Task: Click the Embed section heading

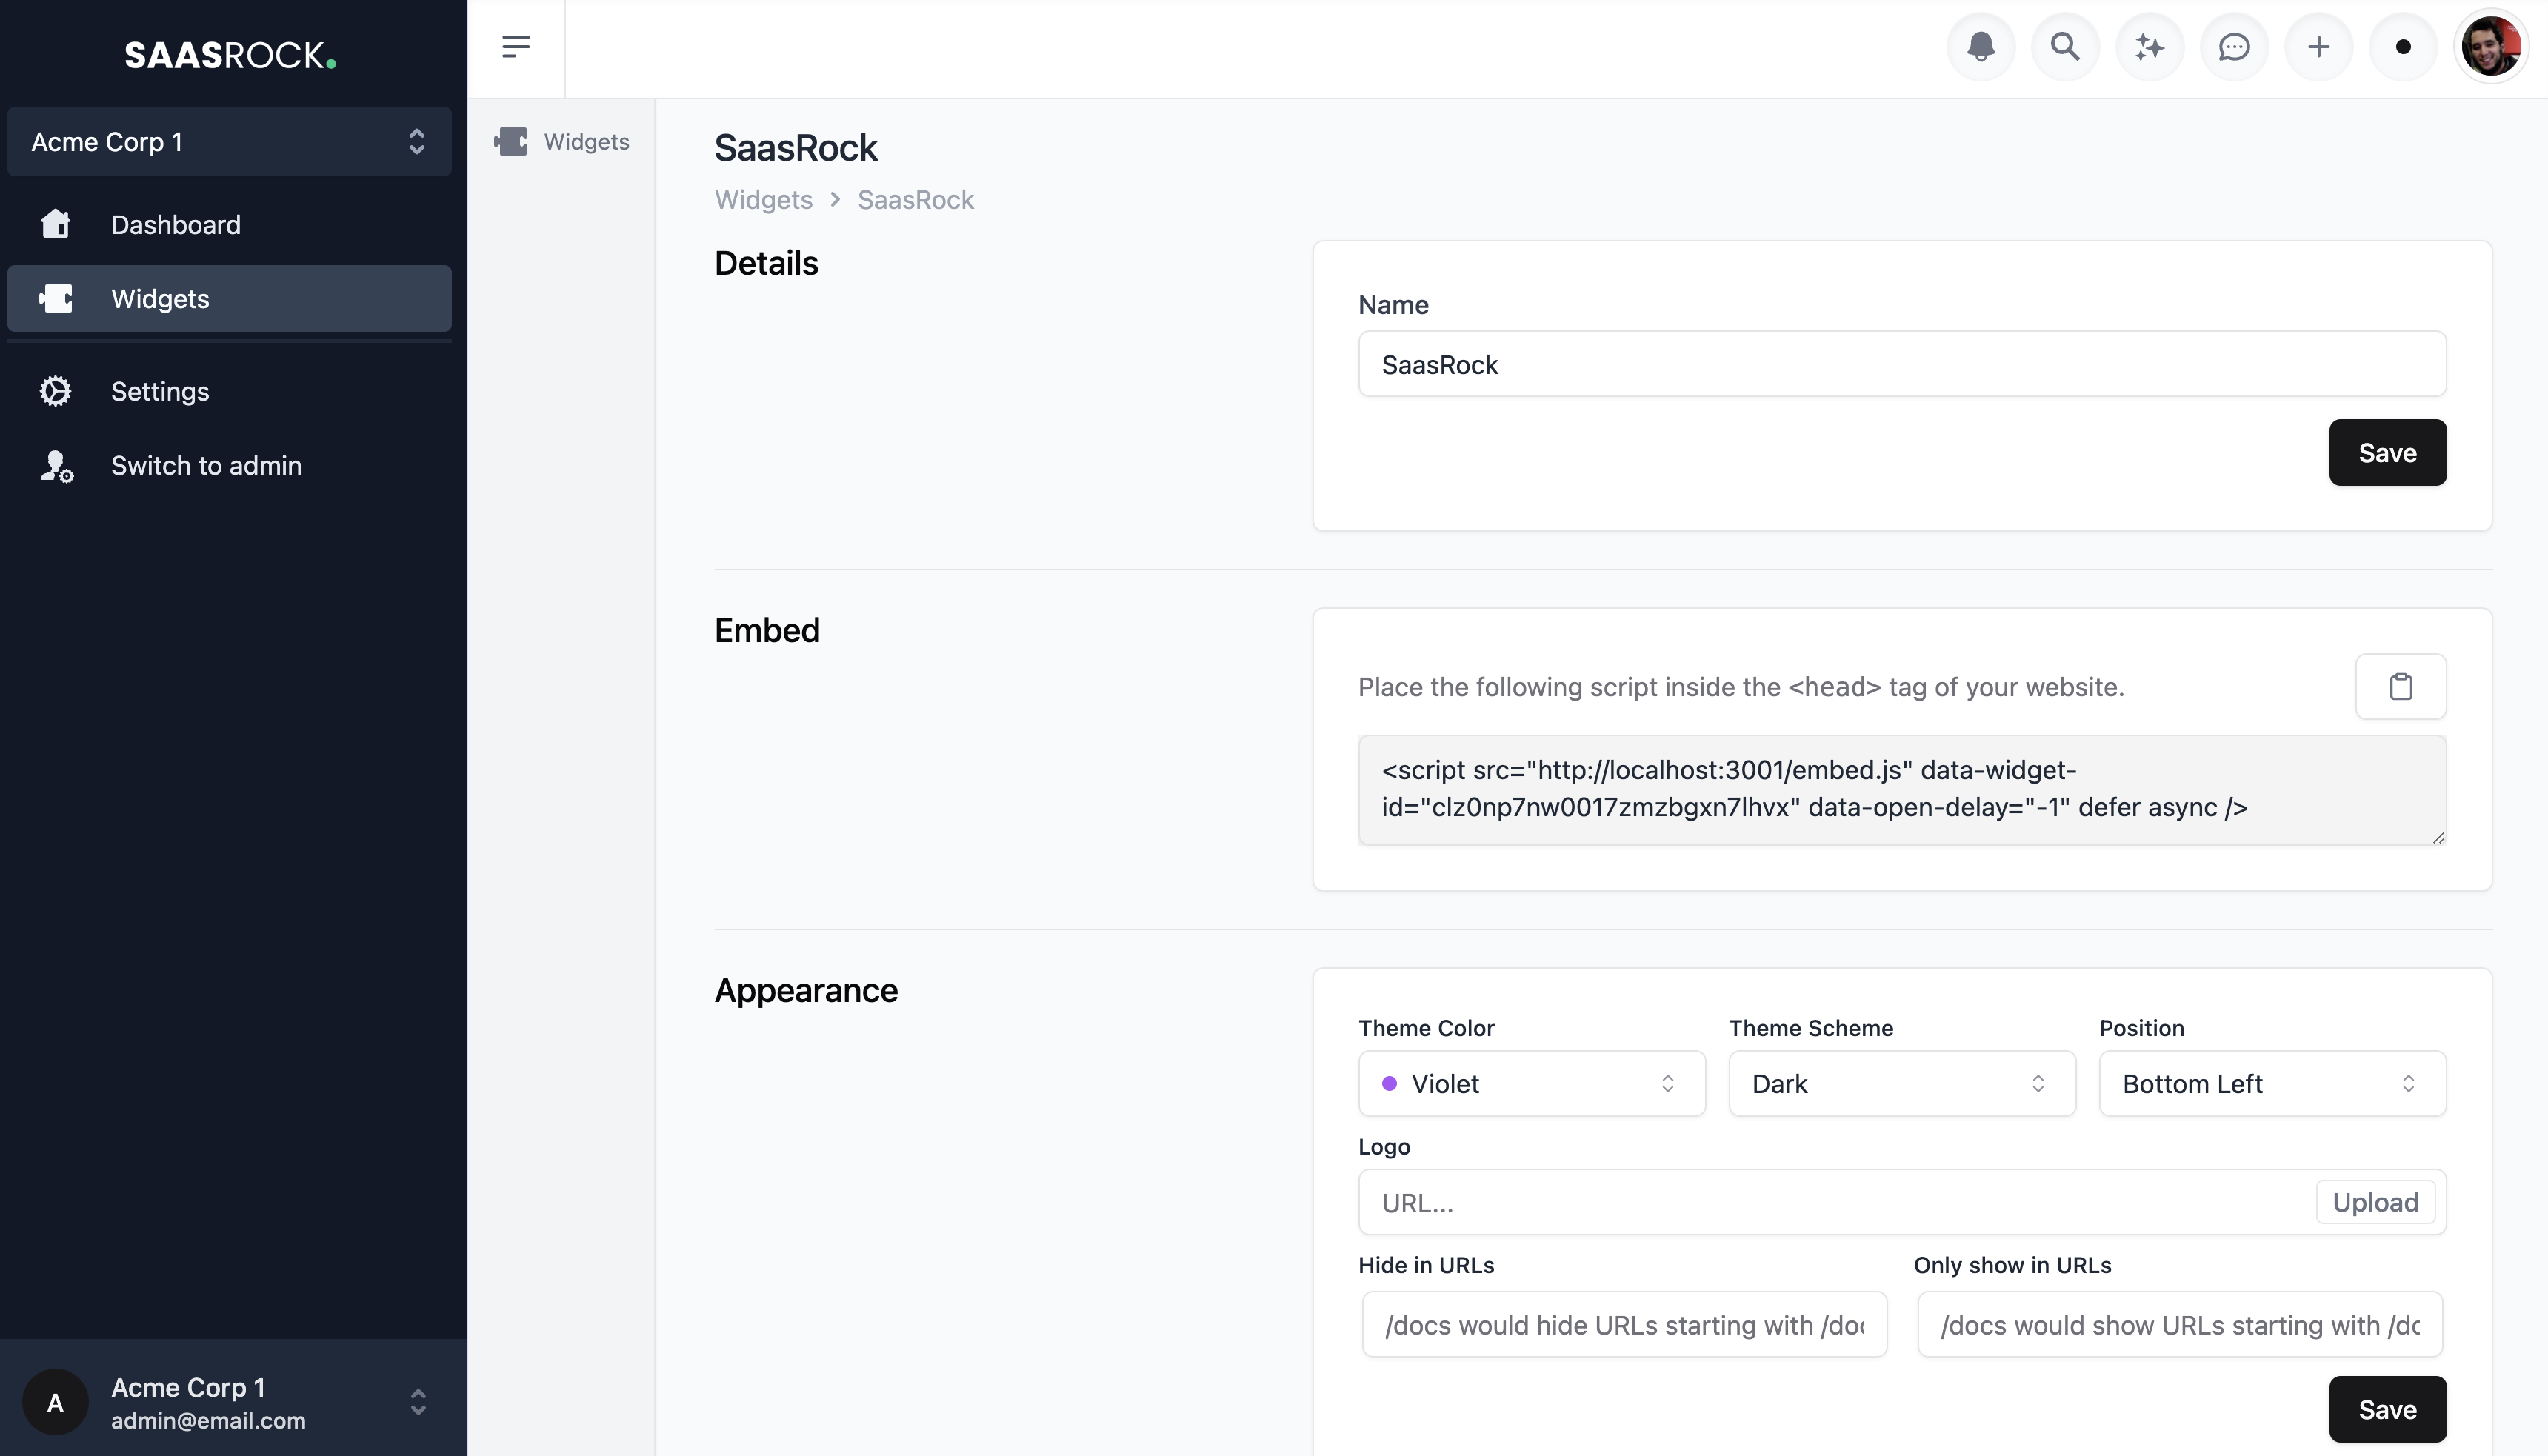Action: click(767, 630)
